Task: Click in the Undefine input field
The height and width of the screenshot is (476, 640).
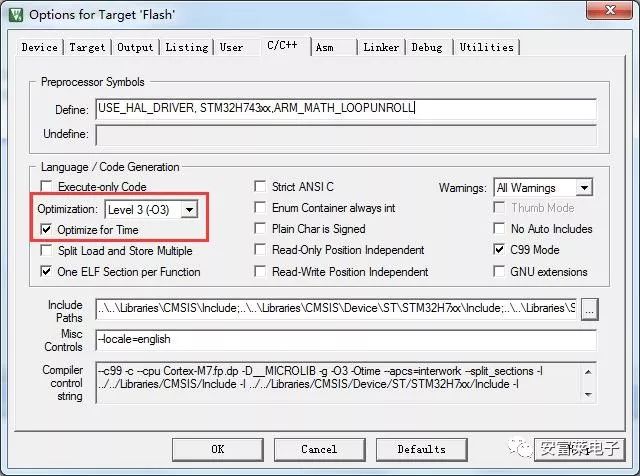Action: 346,135
